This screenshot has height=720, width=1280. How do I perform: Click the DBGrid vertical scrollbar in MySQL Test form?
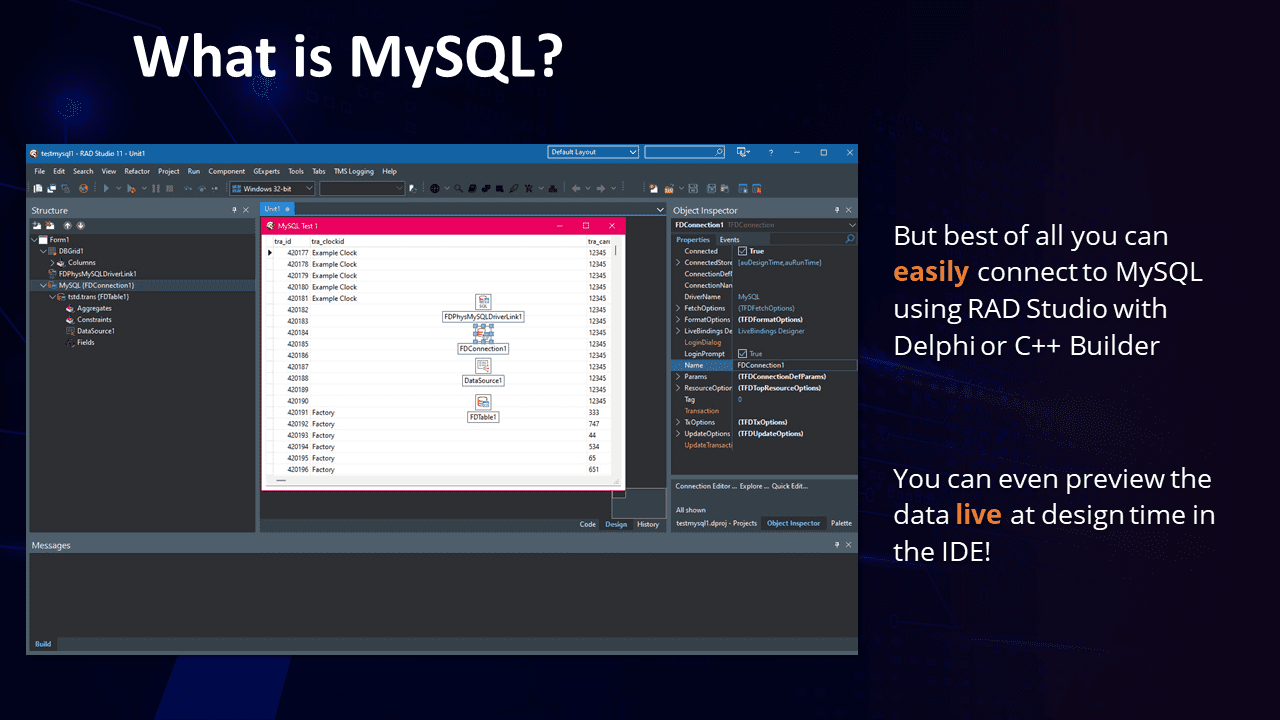coord(615,358)
